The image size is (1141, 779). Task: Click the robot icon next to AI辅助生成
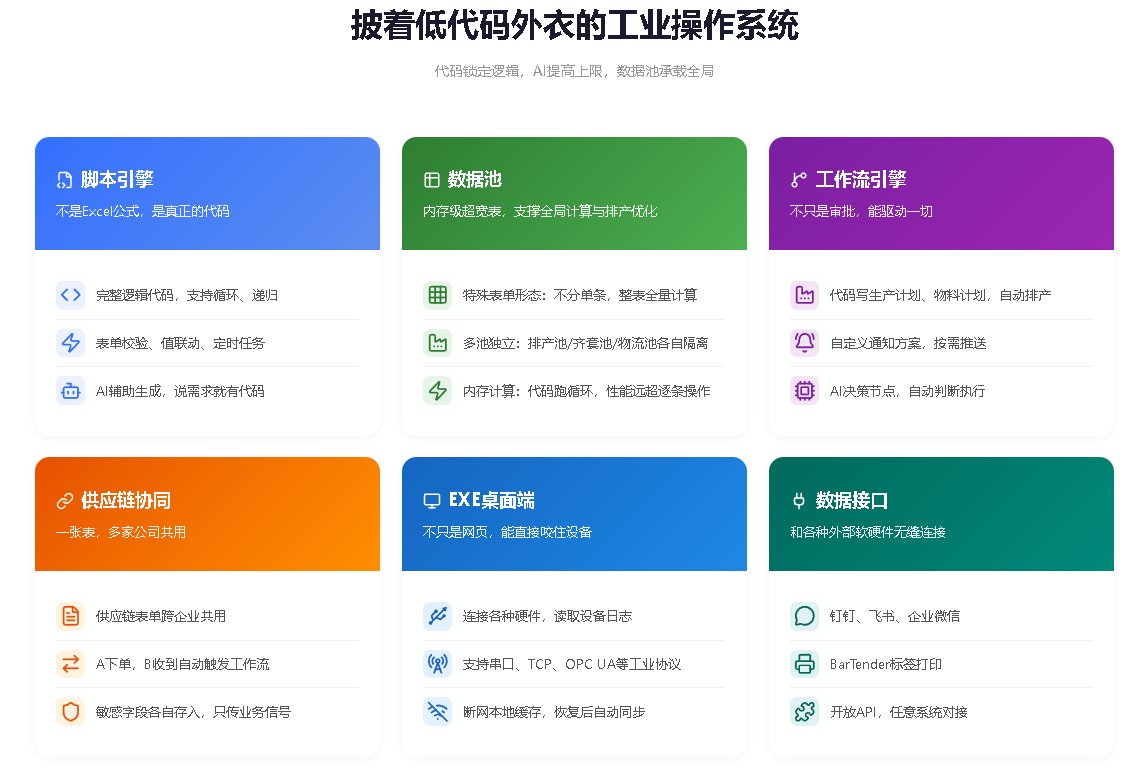[x=71, y=391]
